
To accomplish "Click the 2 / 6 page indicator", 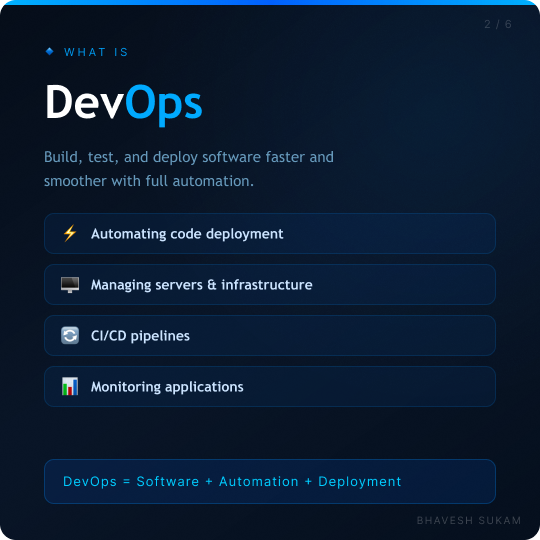I will [x=498, y=24].
